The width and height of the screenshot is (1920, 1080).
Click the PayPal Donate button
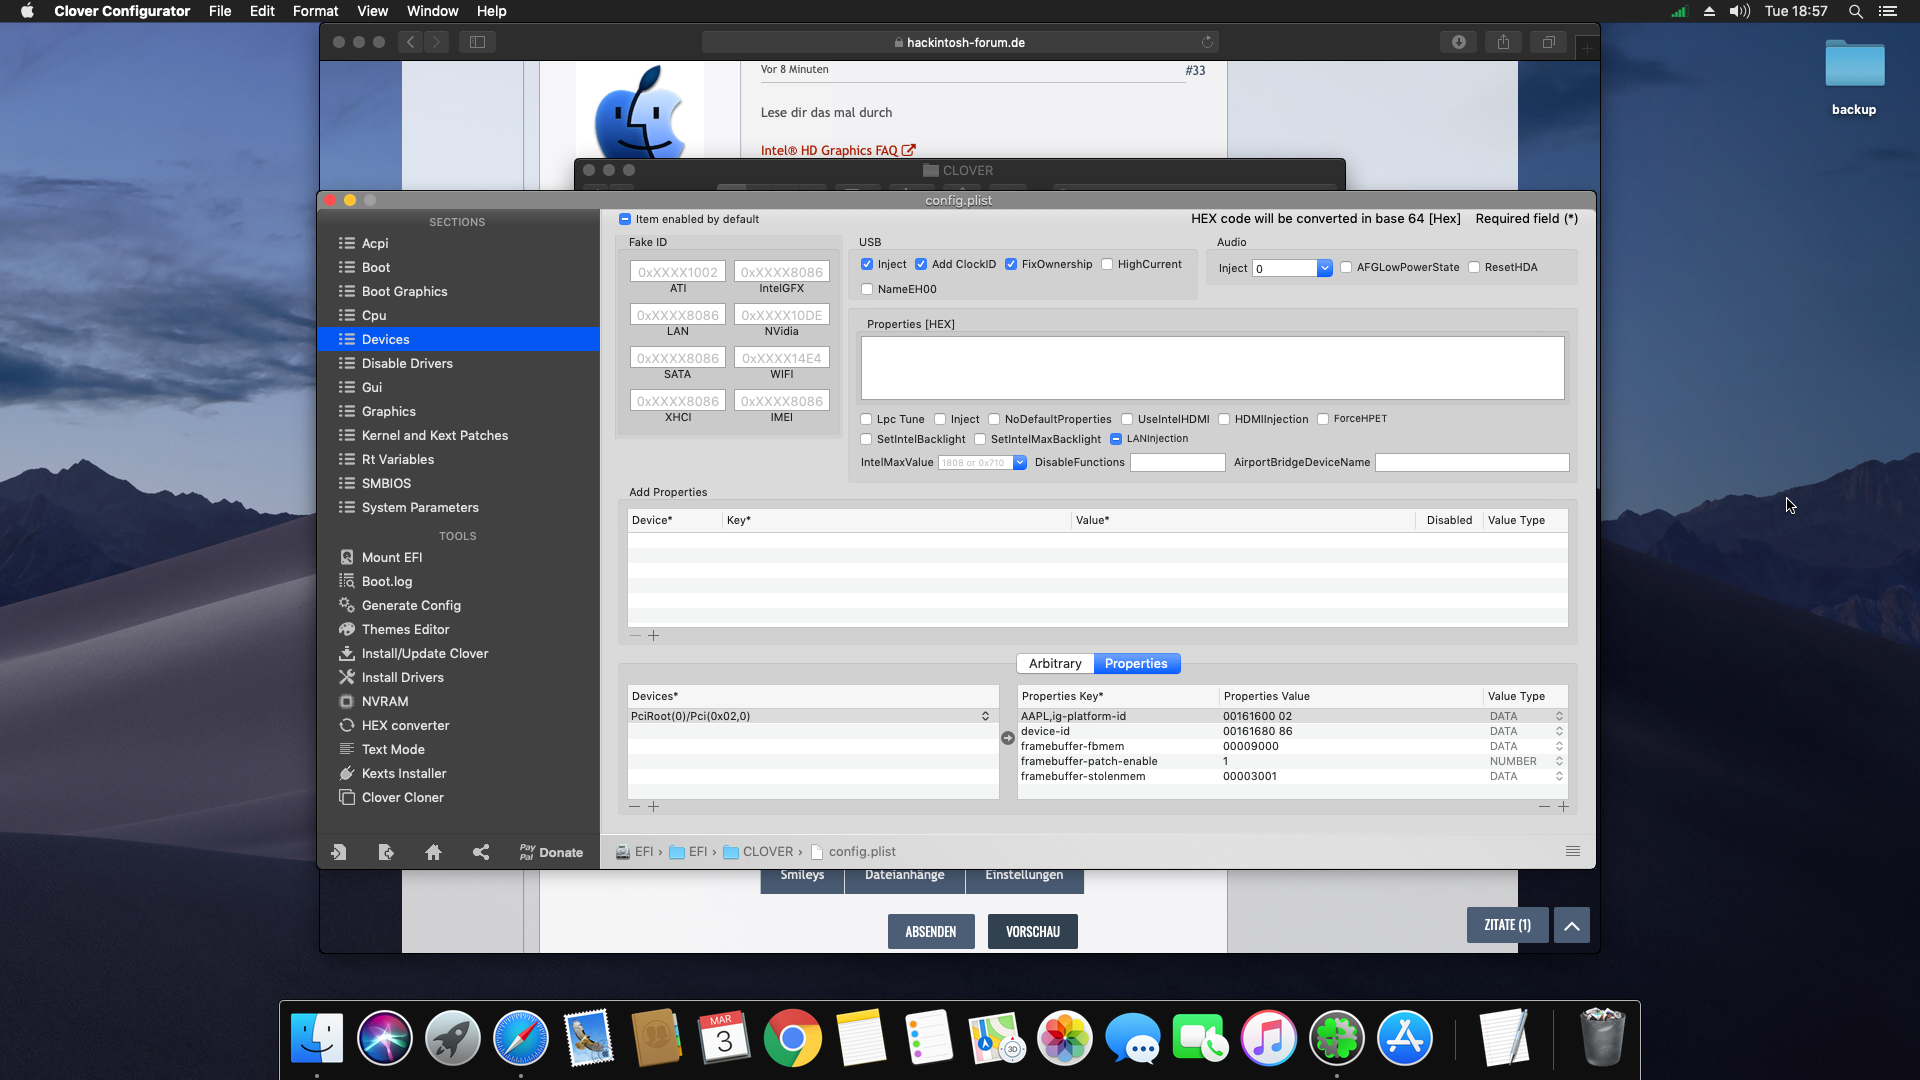click(x=551, y=852)
